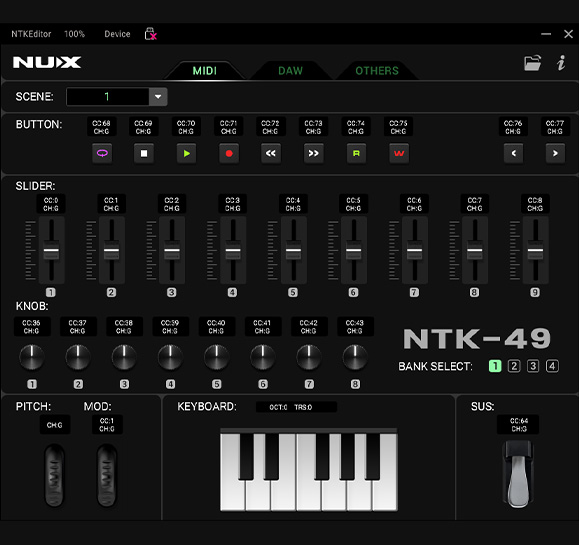The width and height of the screenshot is (579, 545).
Task: Select bank 3
Action: (x=533, y=366)
